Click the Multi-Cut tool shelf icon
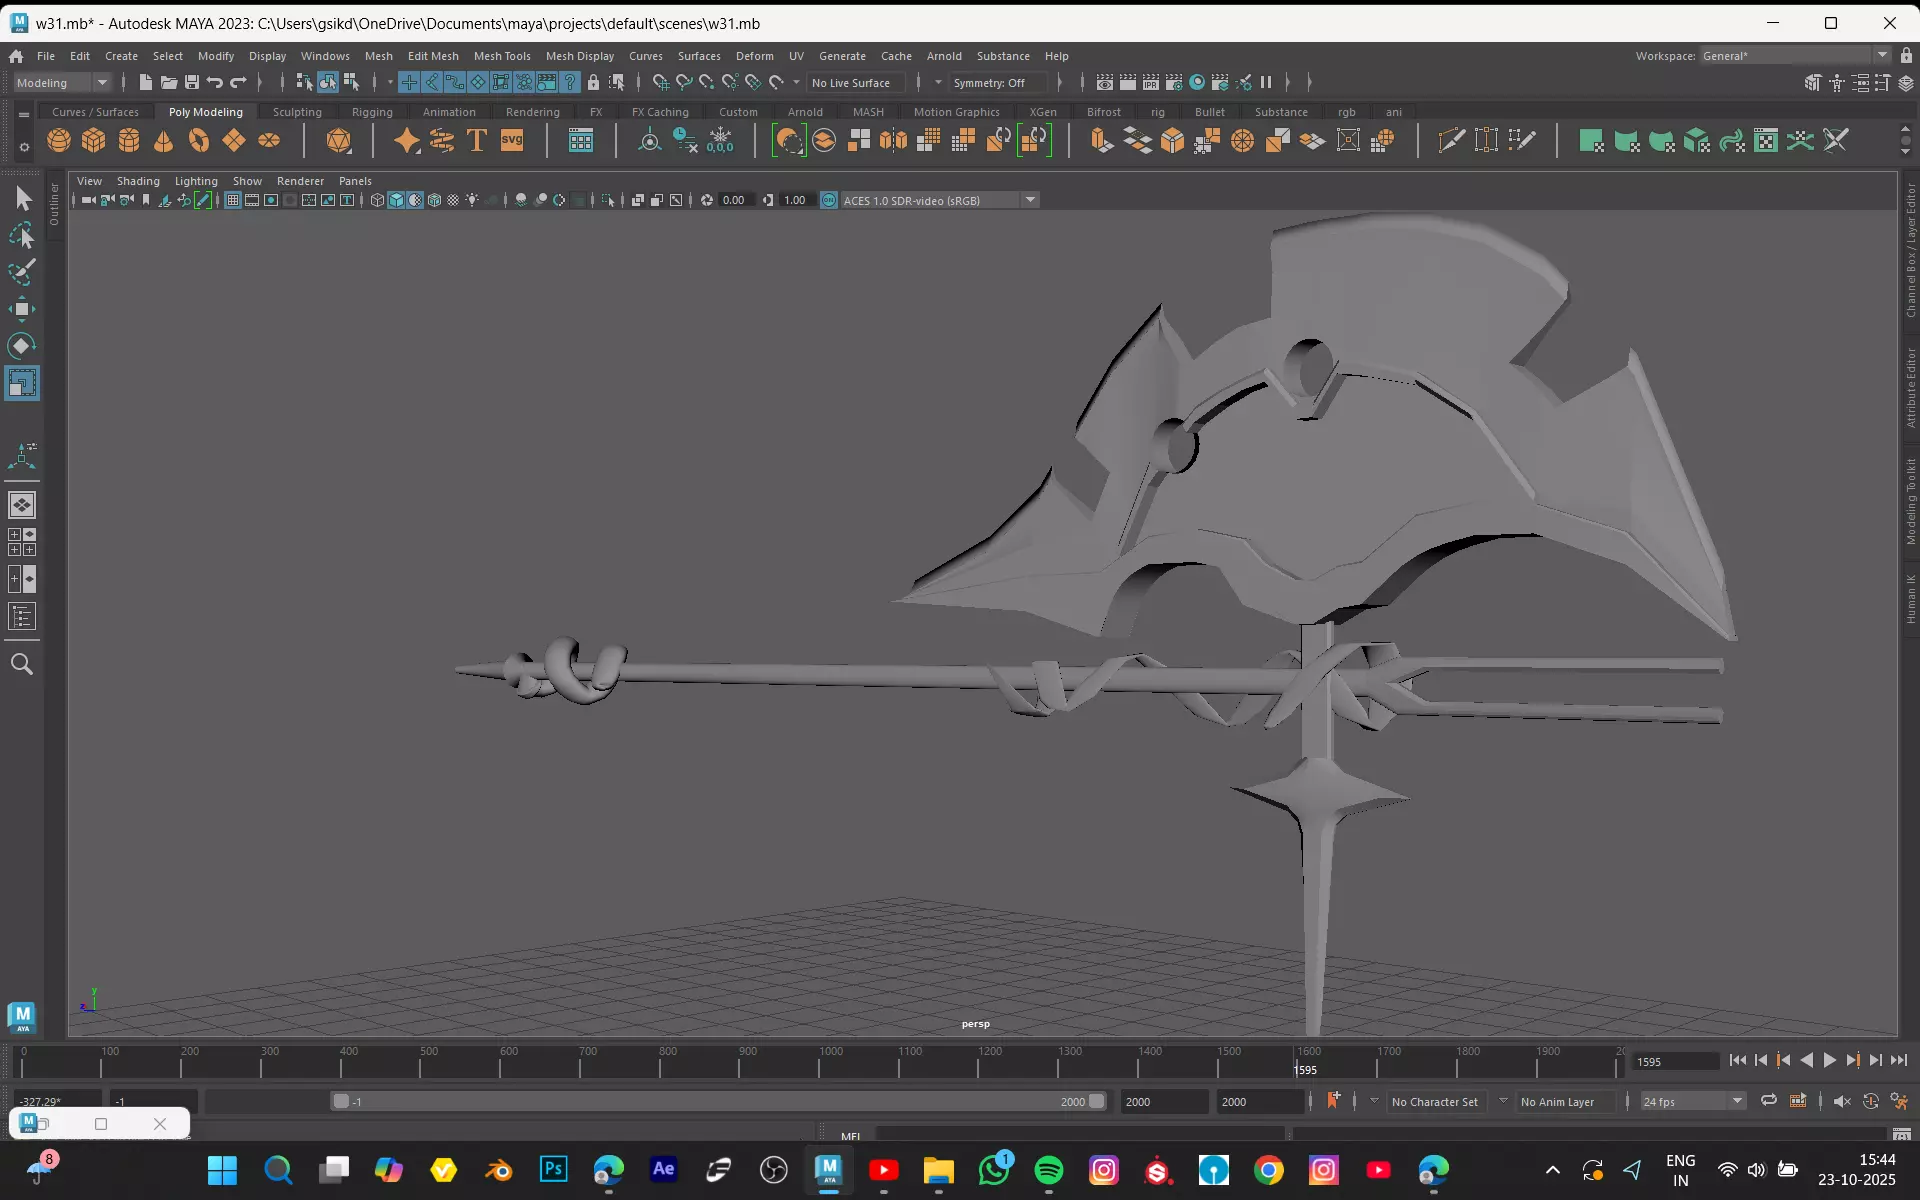The width and height of the screenshot is (1920, 1200). pos(1451,141)
